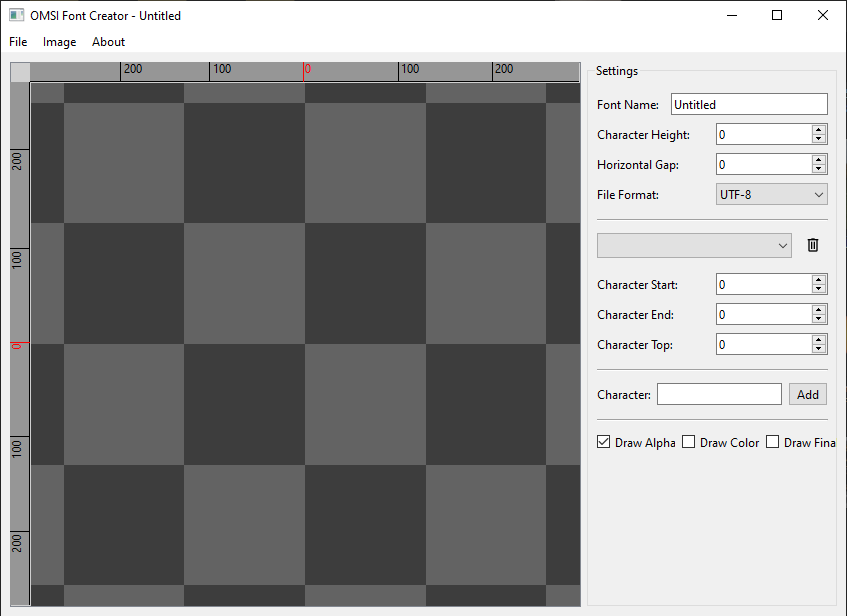The width and height of the screenshot is (847, 616).
Task: Increase Character Height with up arrow
Action: pyautogui.click(x=819, y=130)
